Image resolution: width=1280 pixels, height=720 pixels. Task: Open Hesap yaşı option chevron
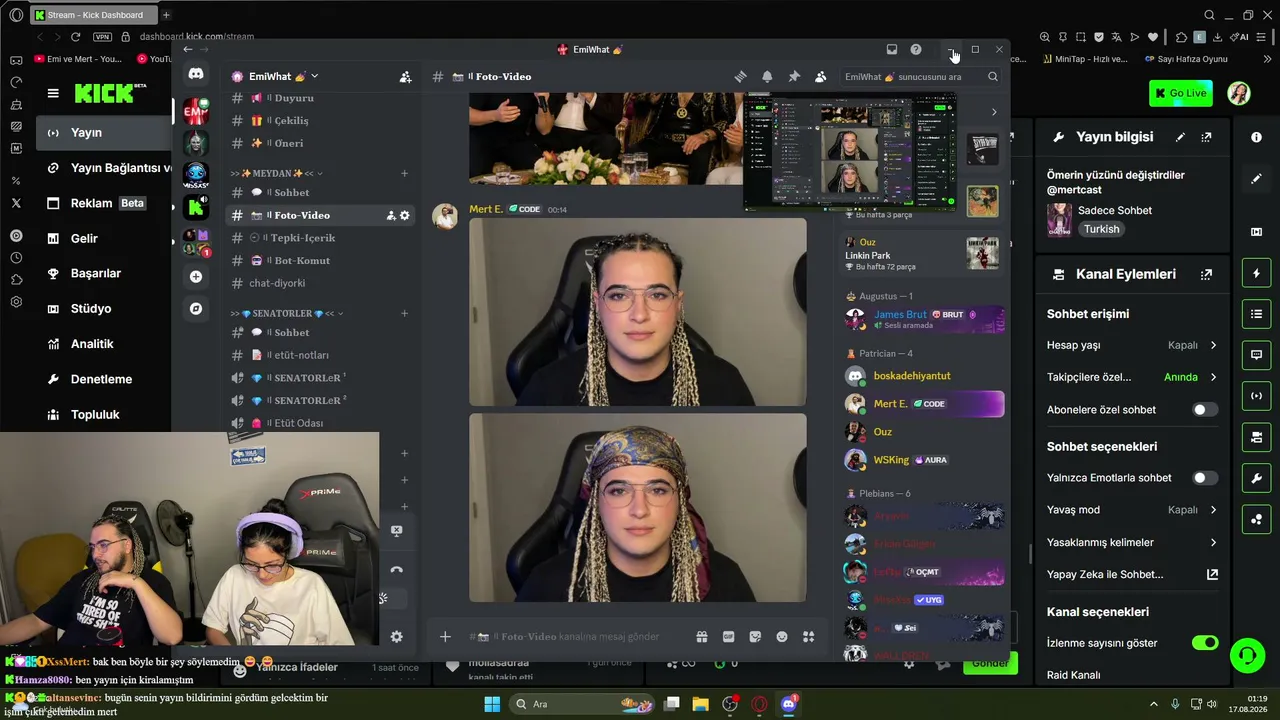click(x=1213, y=345)
